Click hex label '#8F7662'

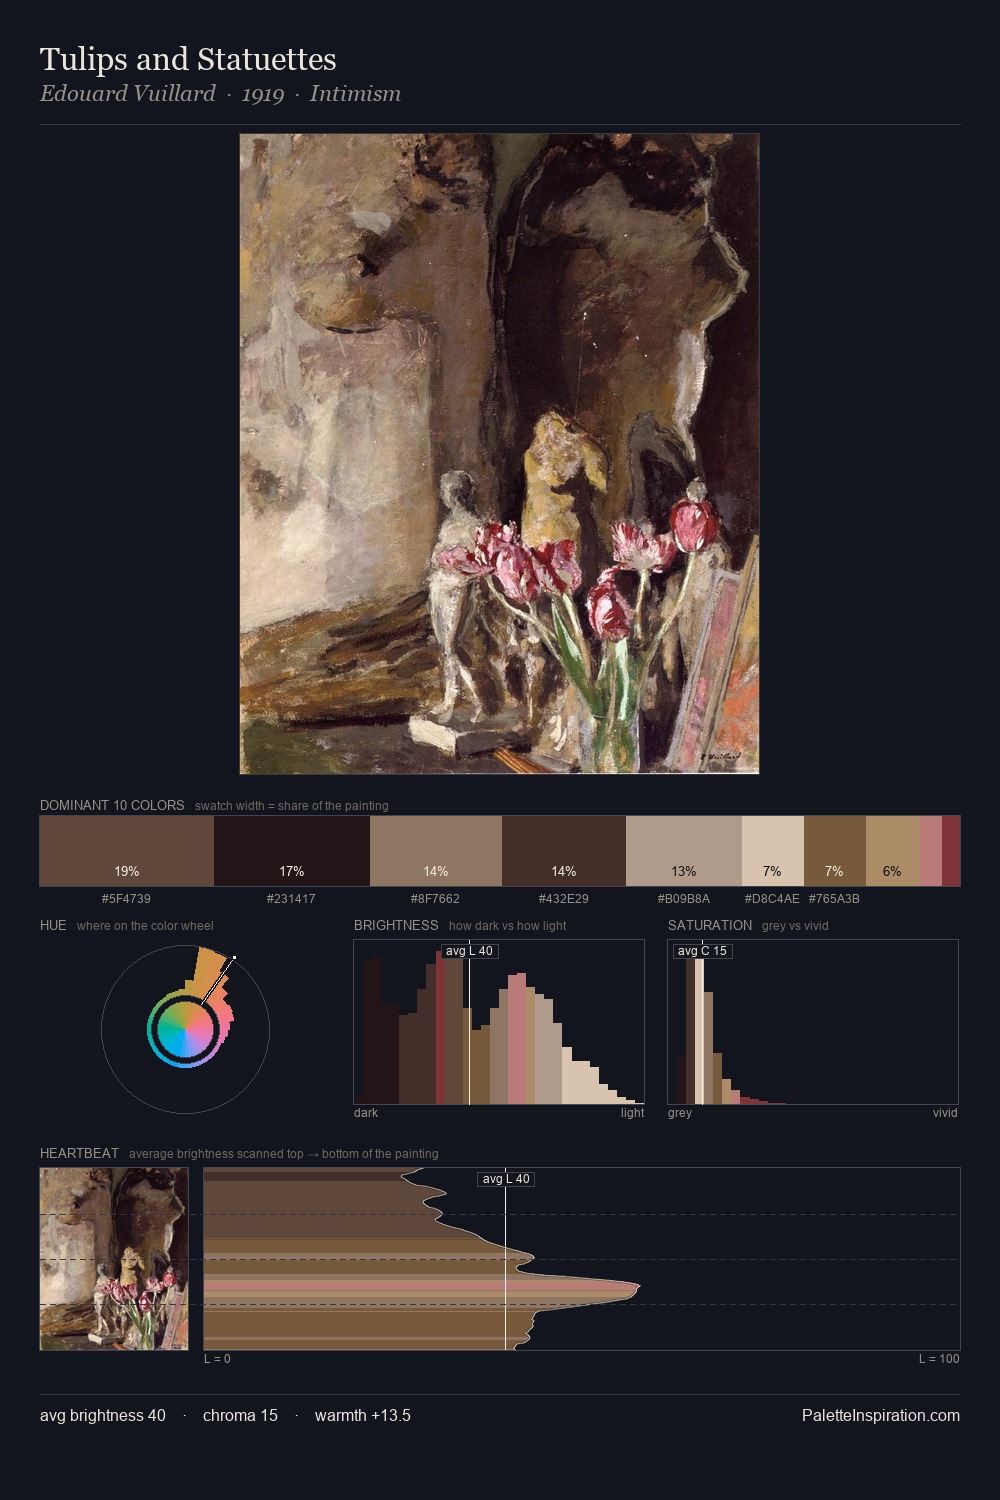pos(435,898)
